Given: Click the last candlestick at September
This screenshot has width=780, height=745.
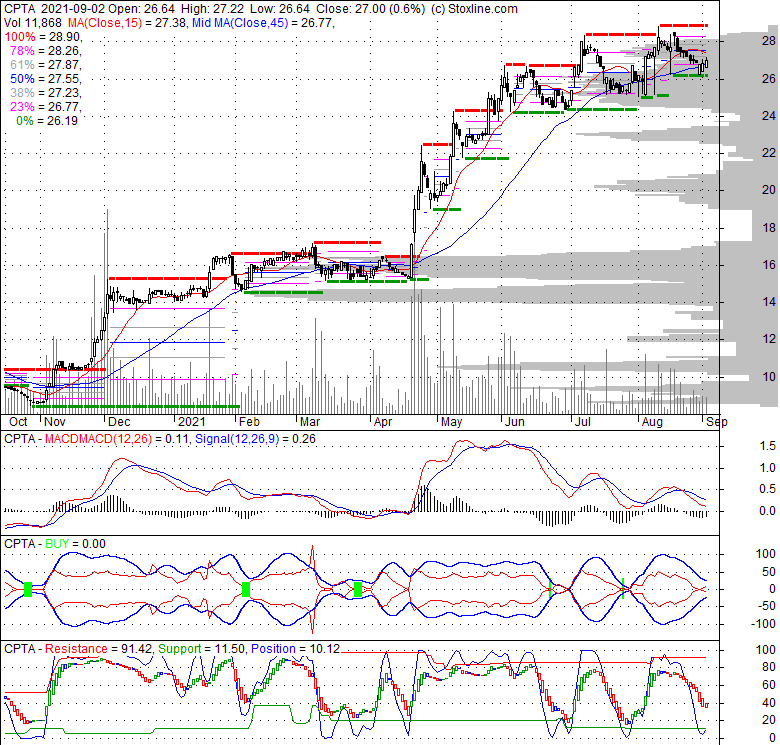Looking at the screenshot, I should click(x=707, y=63).
